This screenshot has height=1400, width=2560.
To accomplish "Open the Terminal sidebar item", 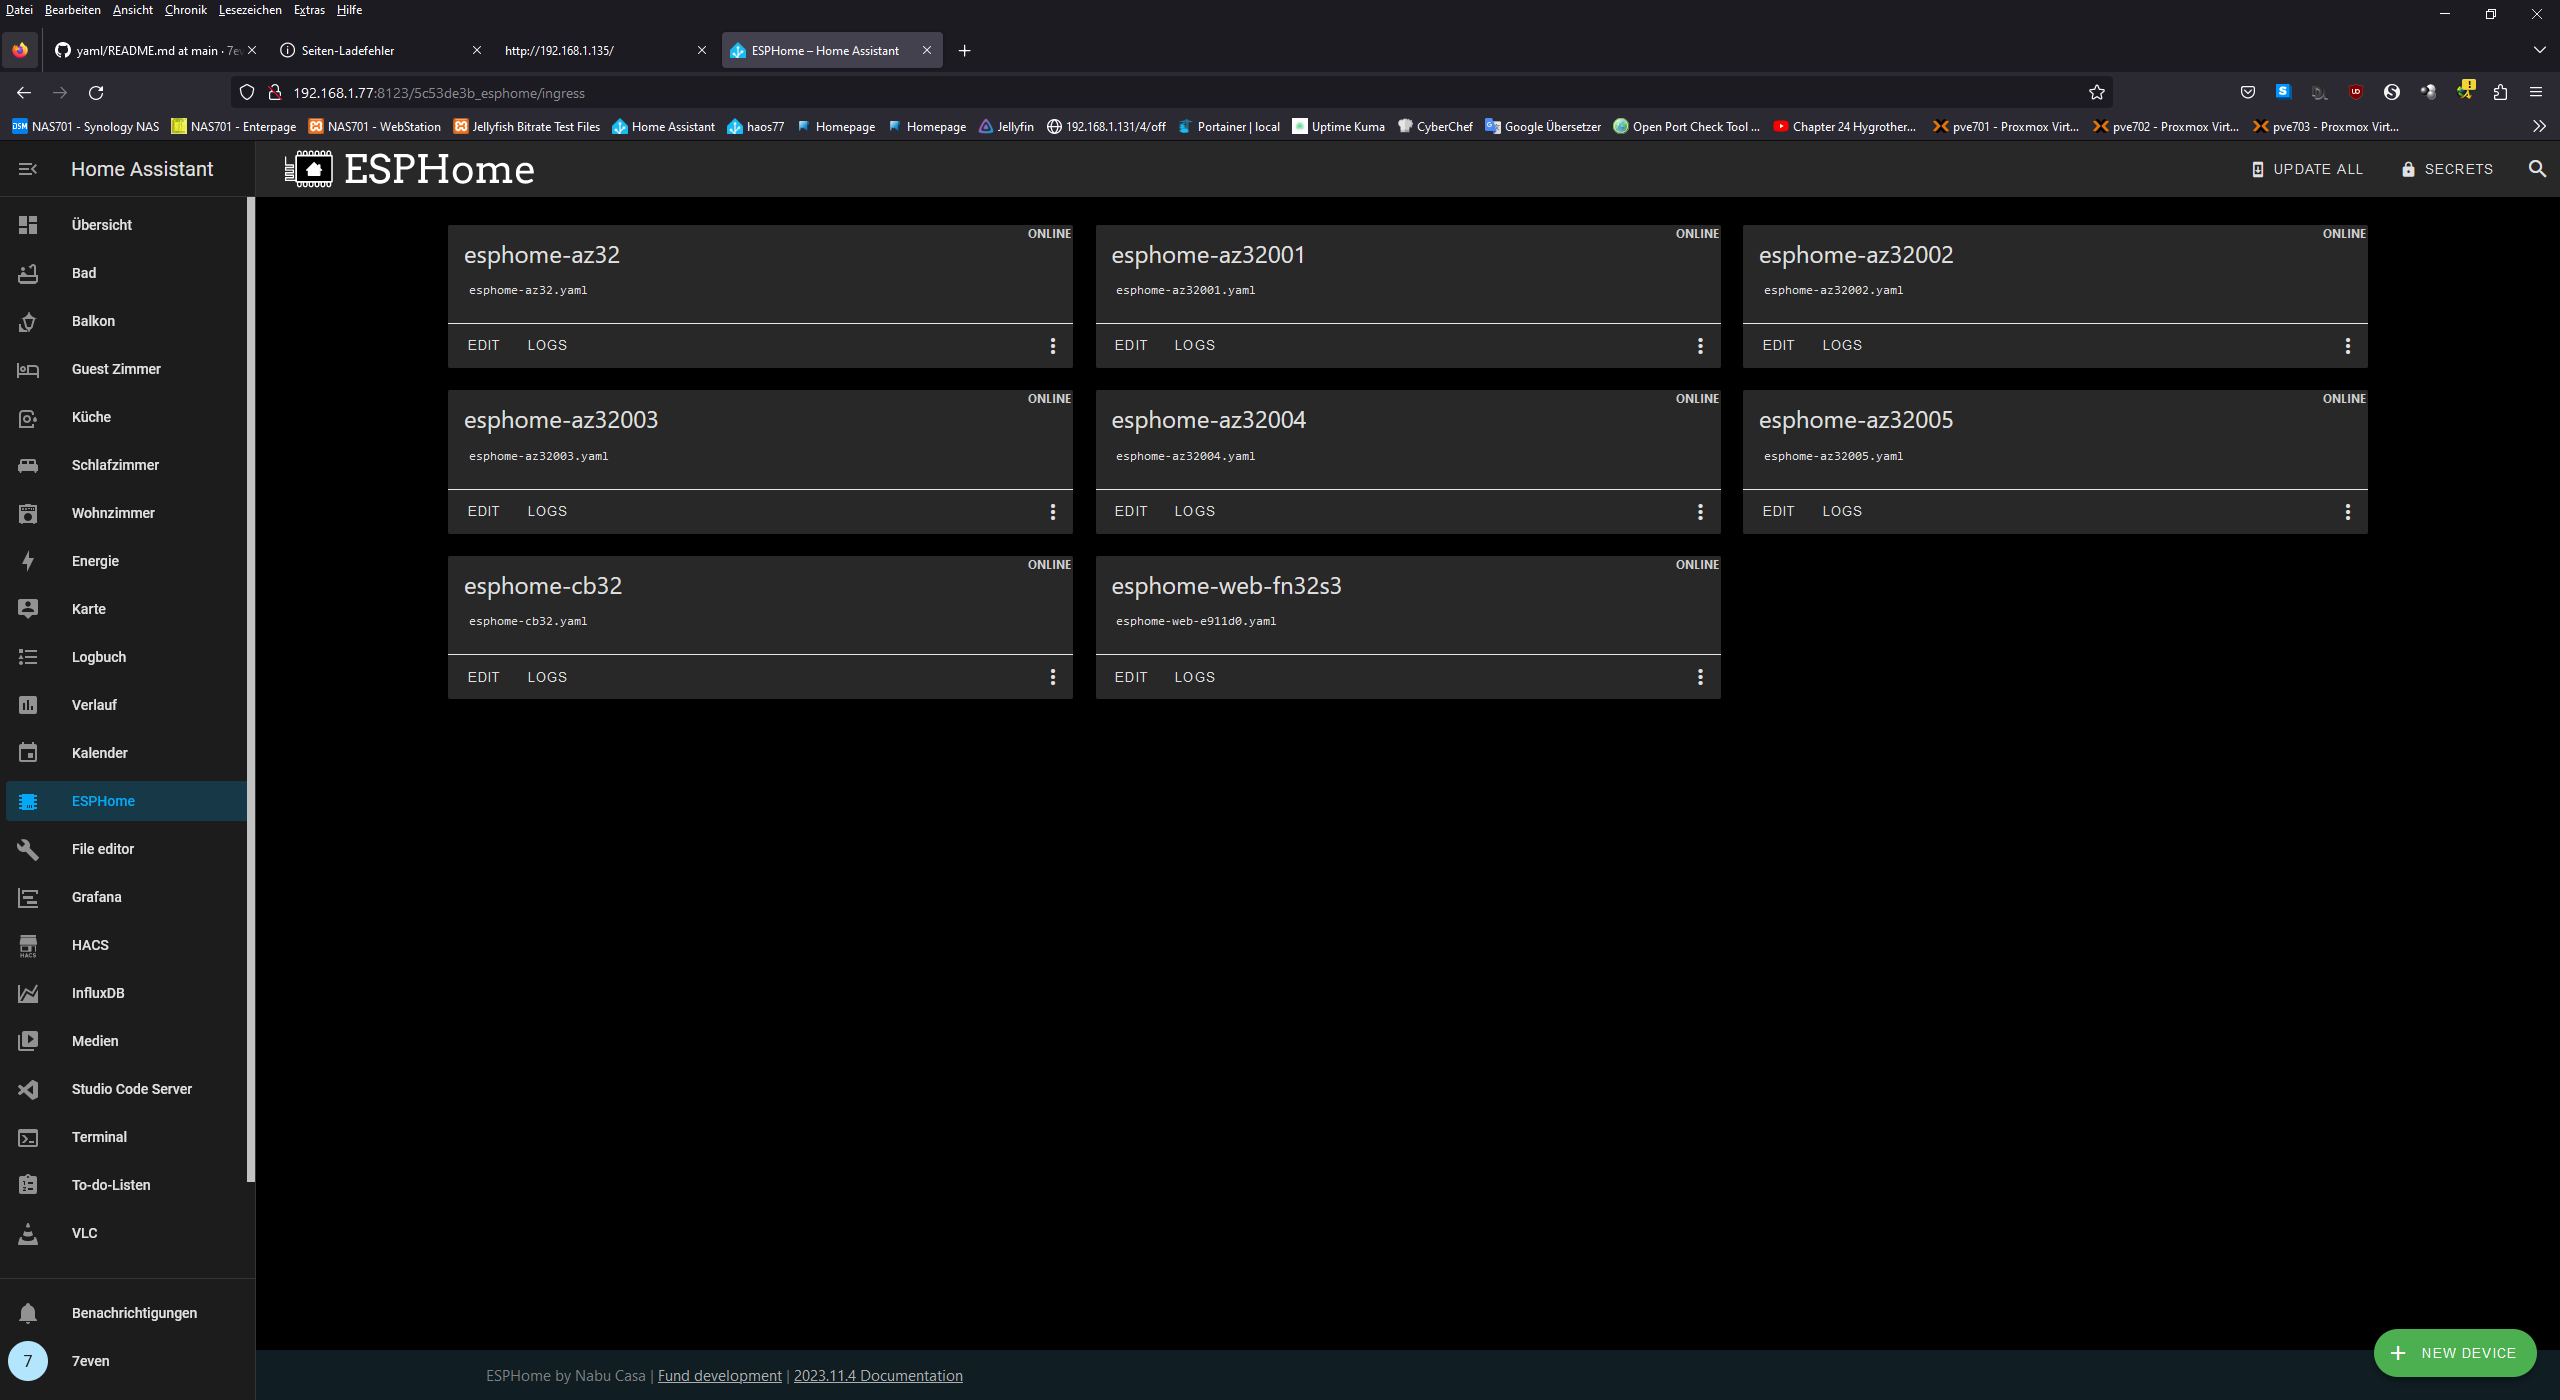I will (99, 1137).
